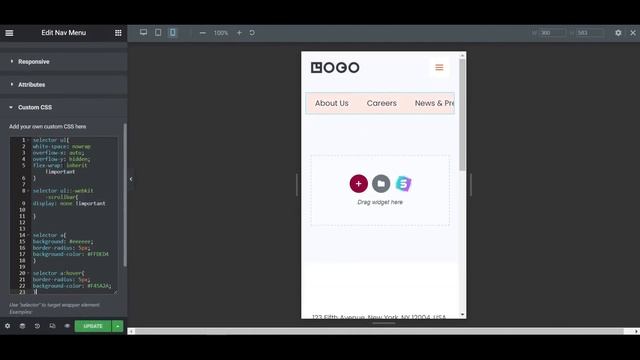Click the Update button
This screenshot has height=360, width=640.
(93, 326)
